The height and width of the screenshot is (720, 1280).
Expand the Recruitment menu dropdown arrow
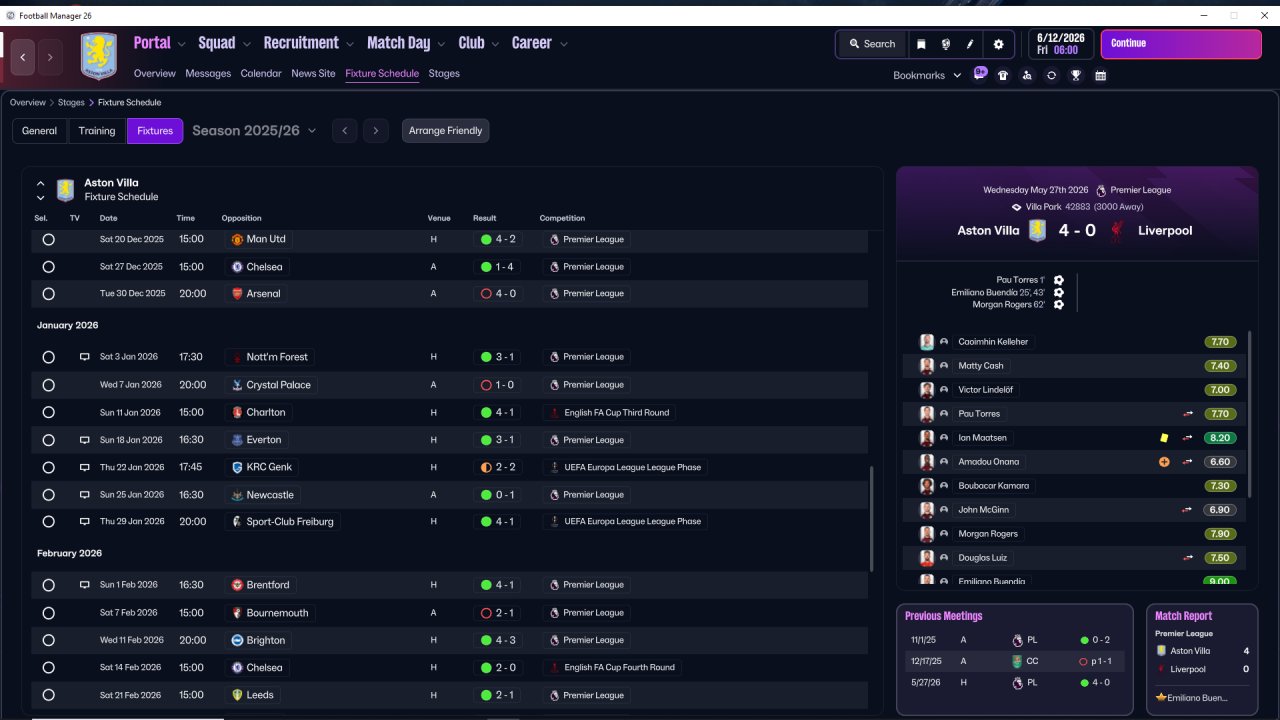point(350,44)
